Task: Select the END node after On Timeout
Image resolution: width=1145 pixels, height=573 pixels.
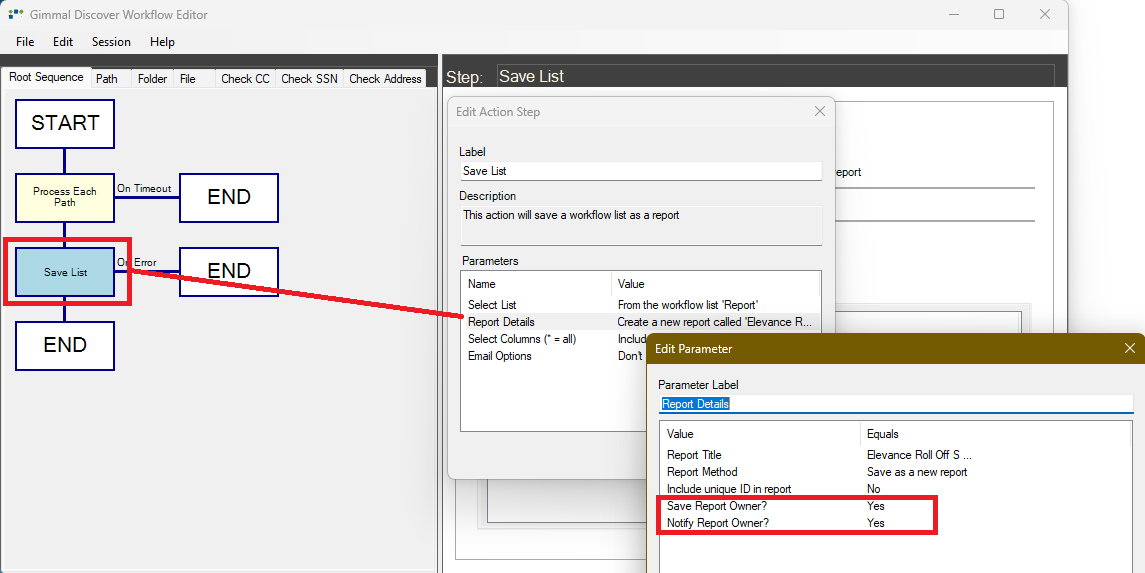Action: (229, 198)
